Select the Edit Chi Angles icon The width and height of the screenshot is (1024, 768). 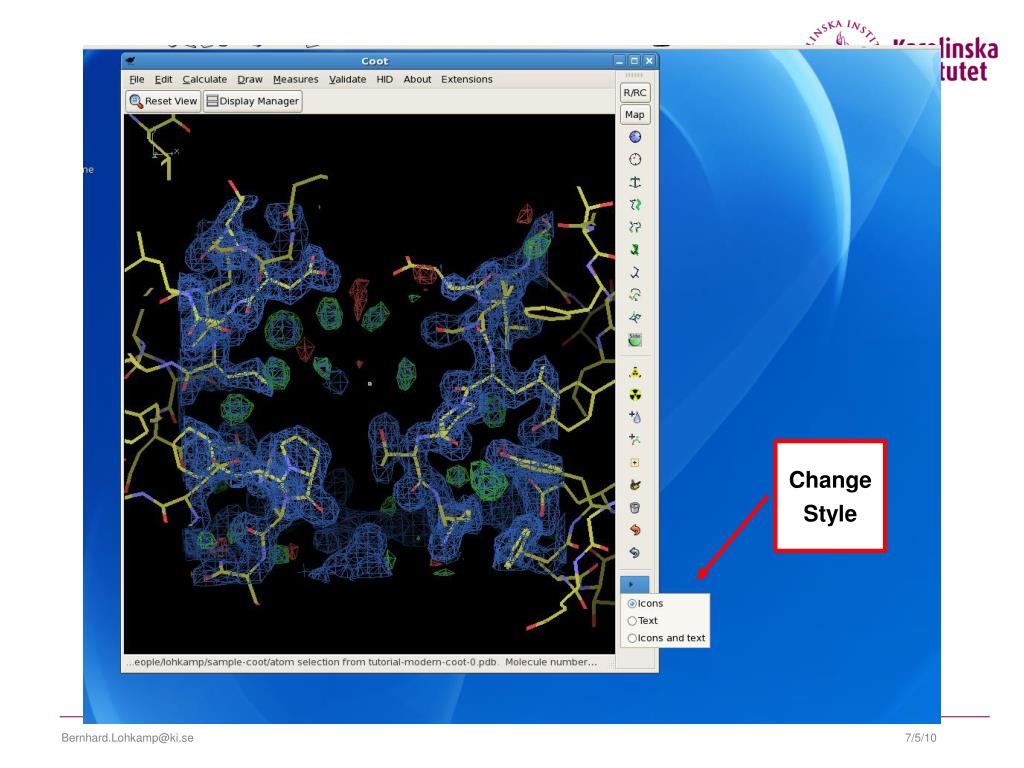(x=635, y=295)
